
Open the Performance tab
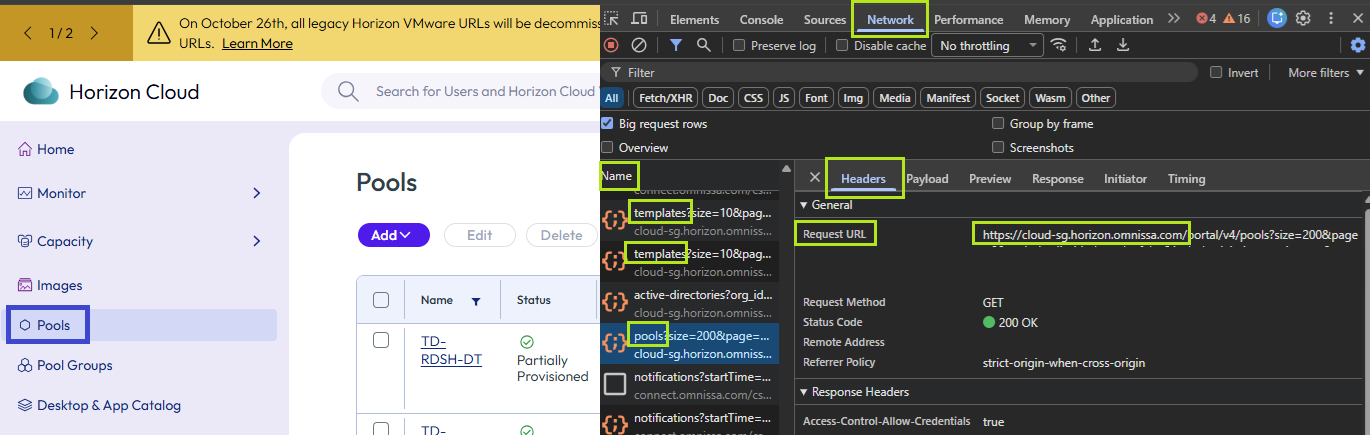click(x=969, y=19)
